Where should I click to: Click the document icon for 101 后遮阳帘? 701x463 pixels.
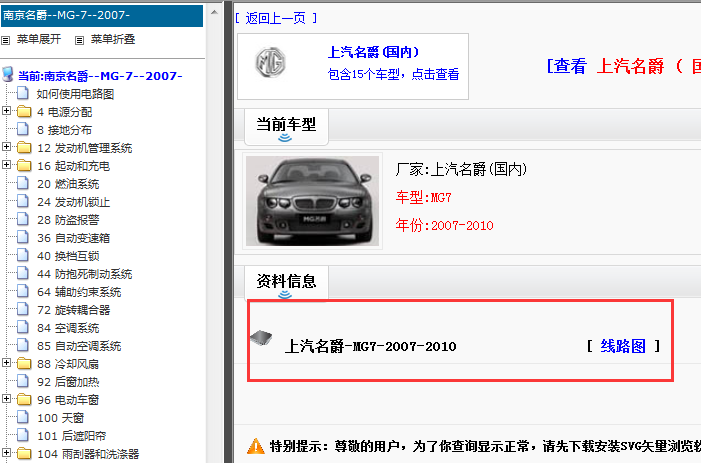pyautogui.click(x=23, y=435)
